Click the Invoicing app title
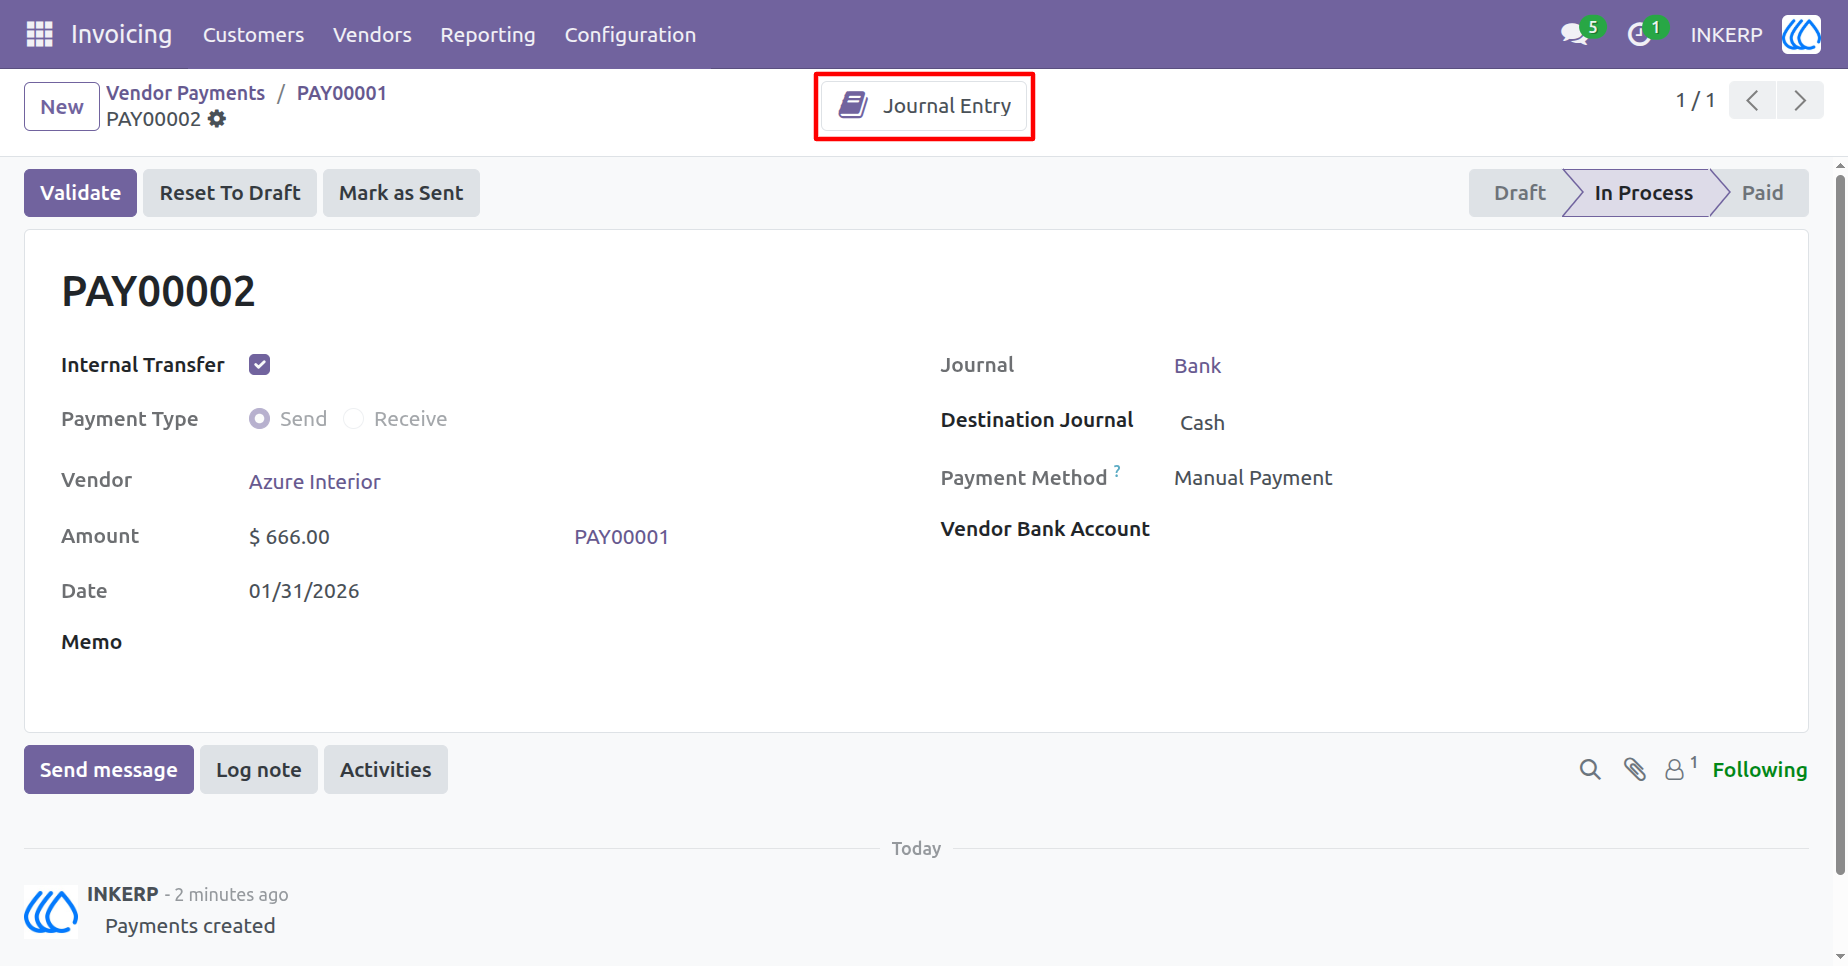This screenshot has width=1848, height=966. (x=121, y=34)
